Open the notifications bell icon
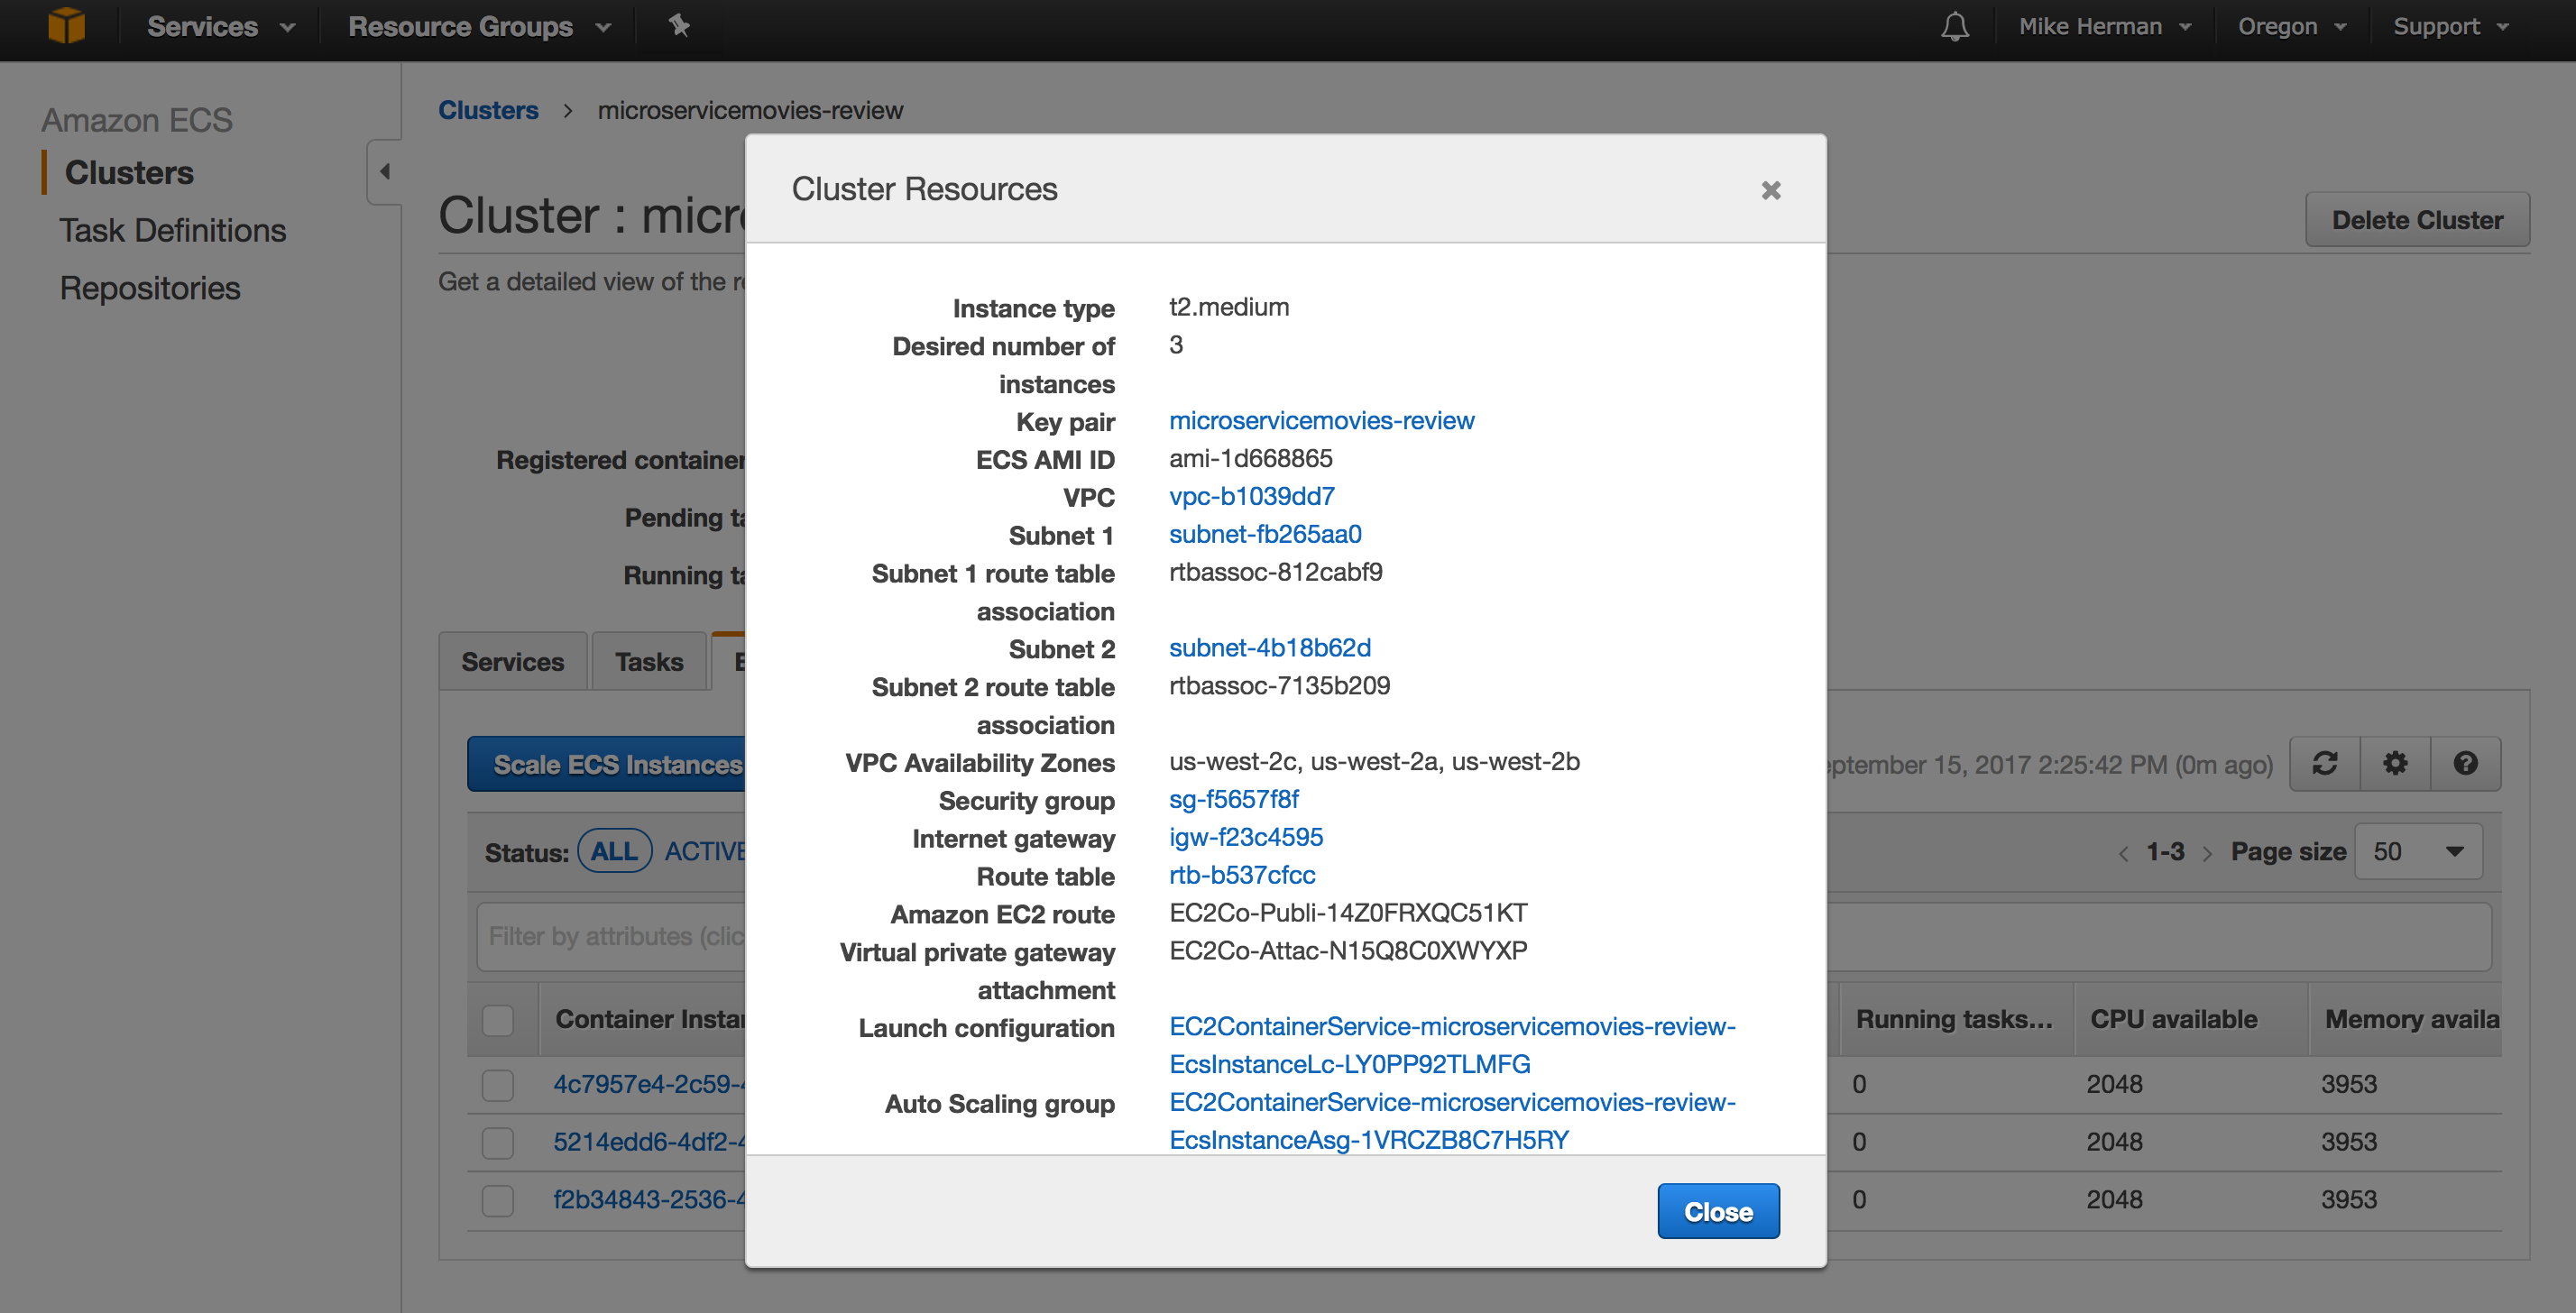The image size is (2576, 1313). (1954, 25)
